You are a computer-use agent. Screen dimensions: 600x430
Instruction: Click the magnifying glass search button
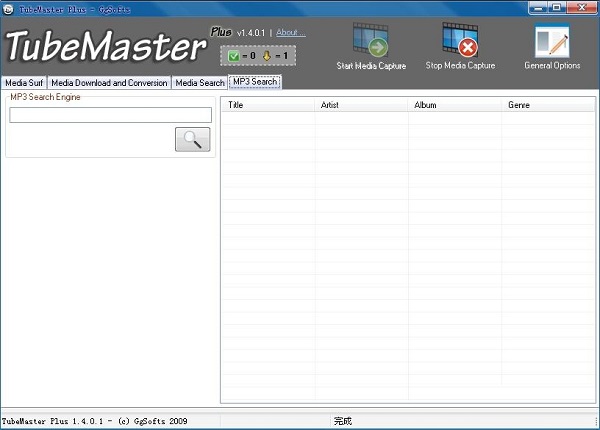(x=192, y=139)
